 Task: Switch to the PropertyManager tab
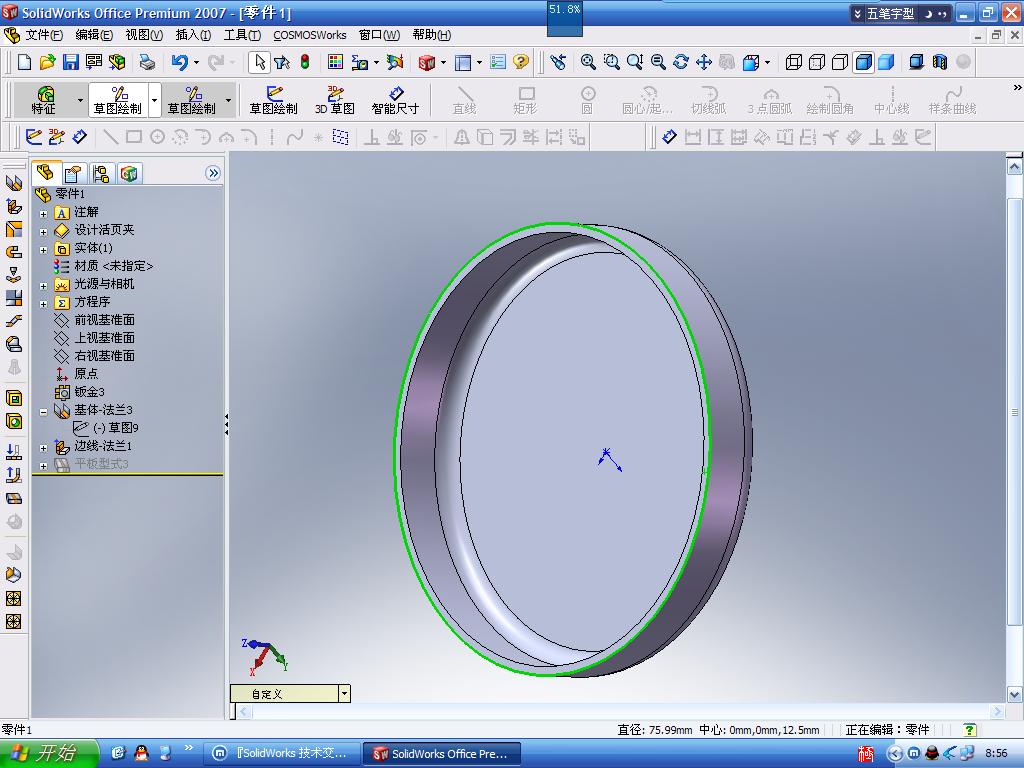click(72, 173)
